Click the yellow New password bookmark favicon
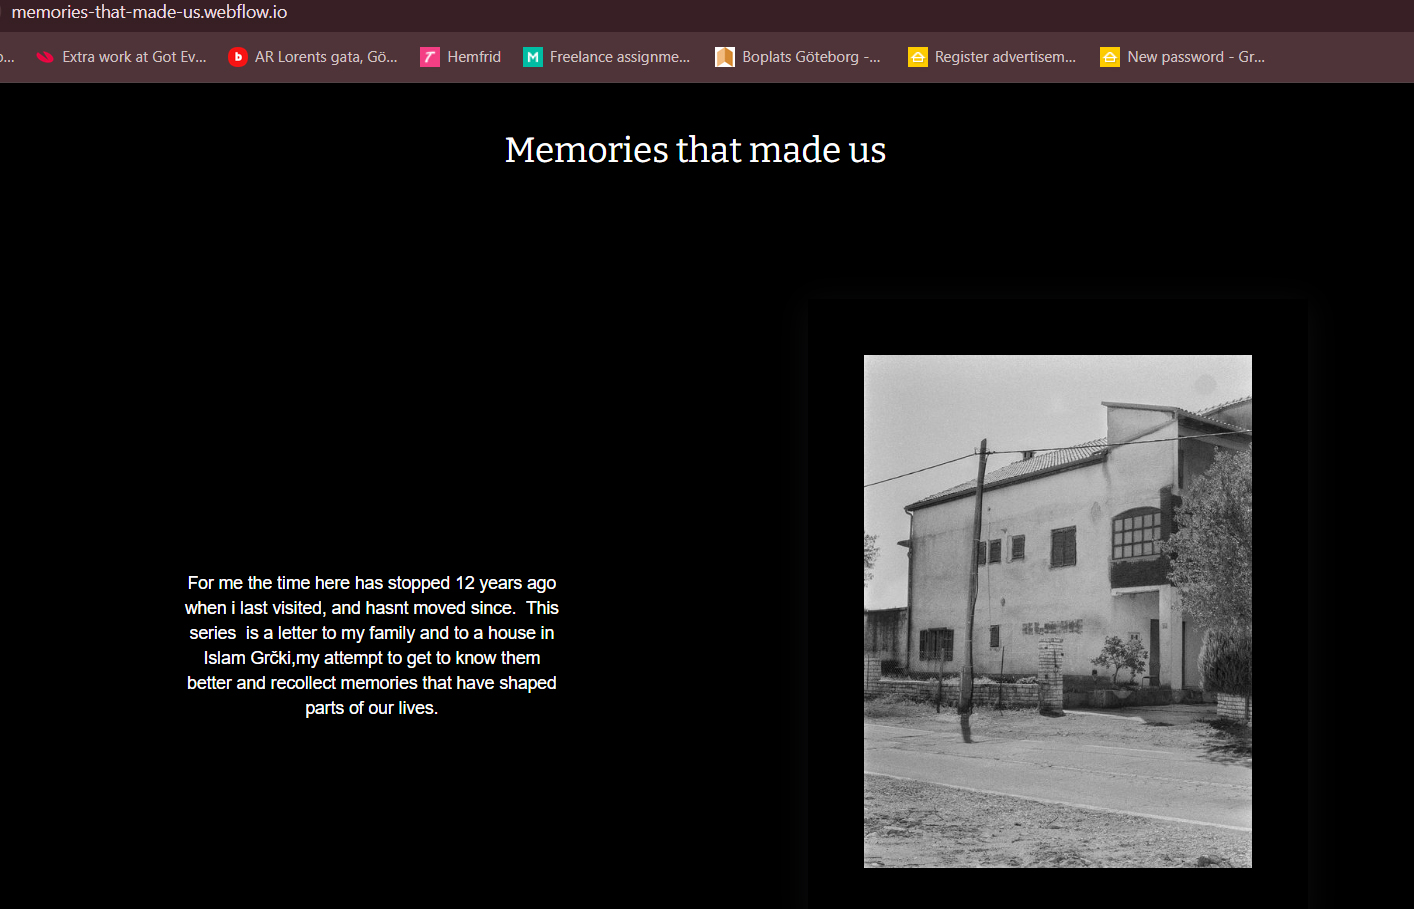 tap(1110, 57)
